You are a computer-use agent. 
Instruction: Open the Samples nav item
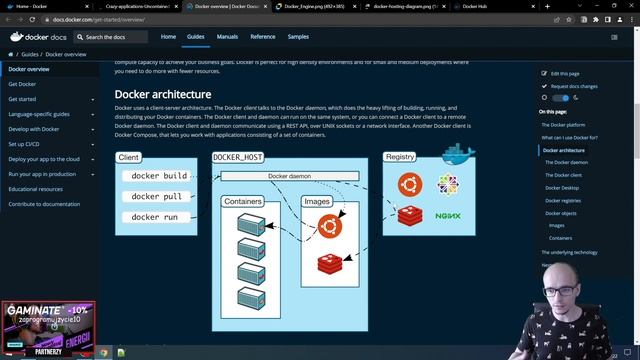click(x=298, y=37)
